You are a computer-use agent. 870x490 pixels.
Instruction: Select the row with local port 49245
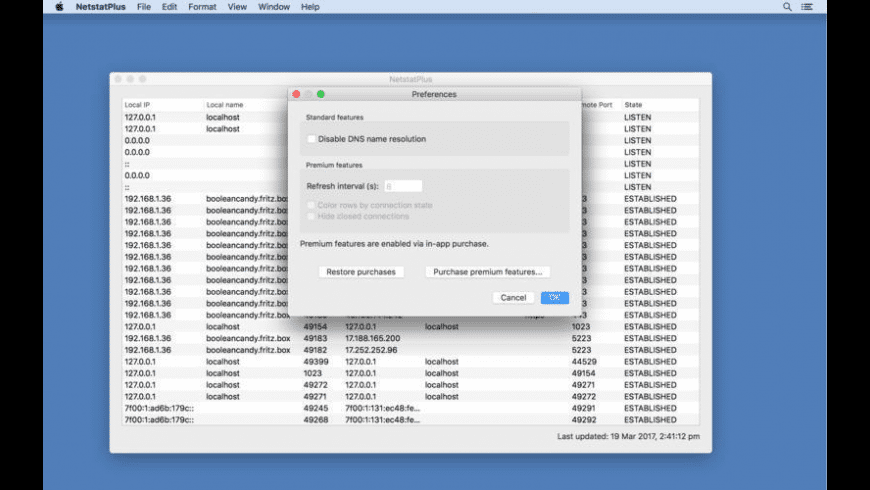pyautogui.click(x=411, y=408)
